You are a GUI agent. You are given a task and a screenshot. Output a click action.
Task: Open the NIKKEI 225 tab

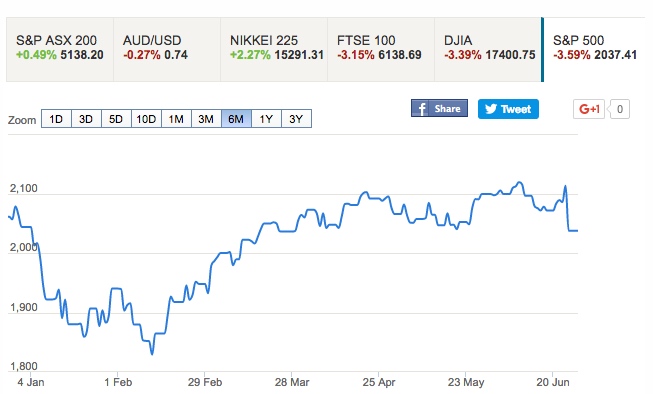point(274,50)
